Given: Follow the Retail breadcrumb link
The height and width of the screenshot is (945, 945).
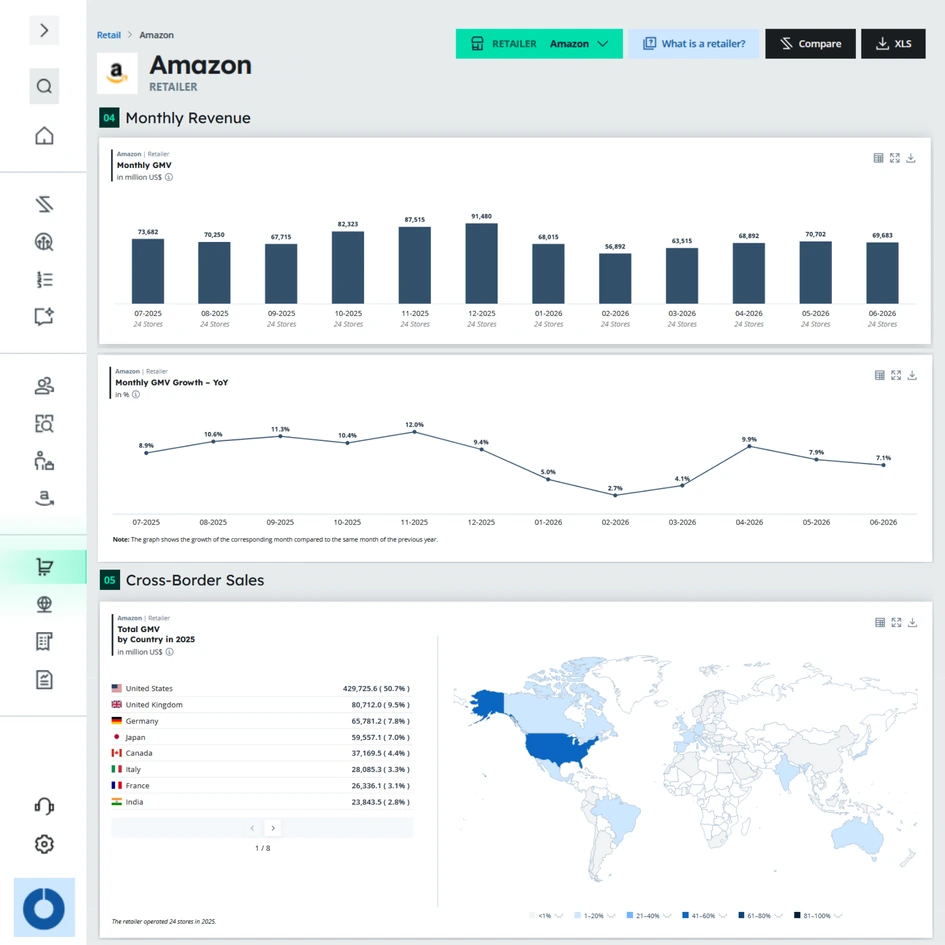Looking at the screenshot, I should (108, 35).
